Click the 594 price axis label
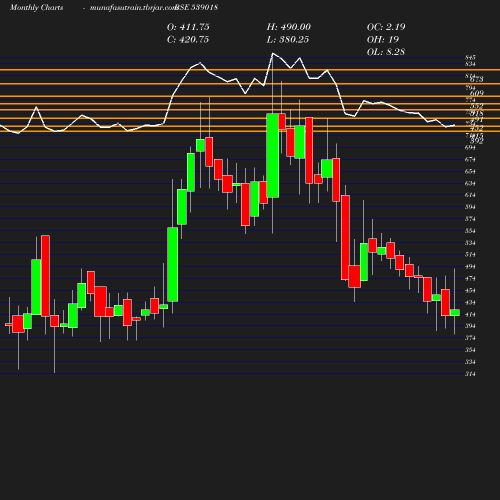 point(470,207)
